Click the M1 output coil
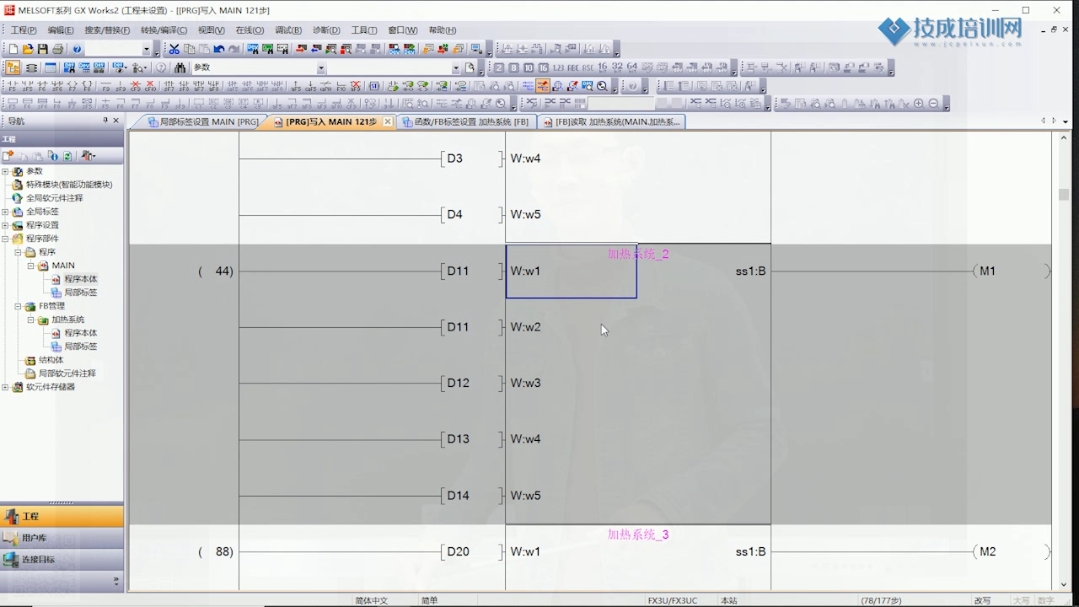Screen dimensions: 1079x607 tap(1012, 271)
